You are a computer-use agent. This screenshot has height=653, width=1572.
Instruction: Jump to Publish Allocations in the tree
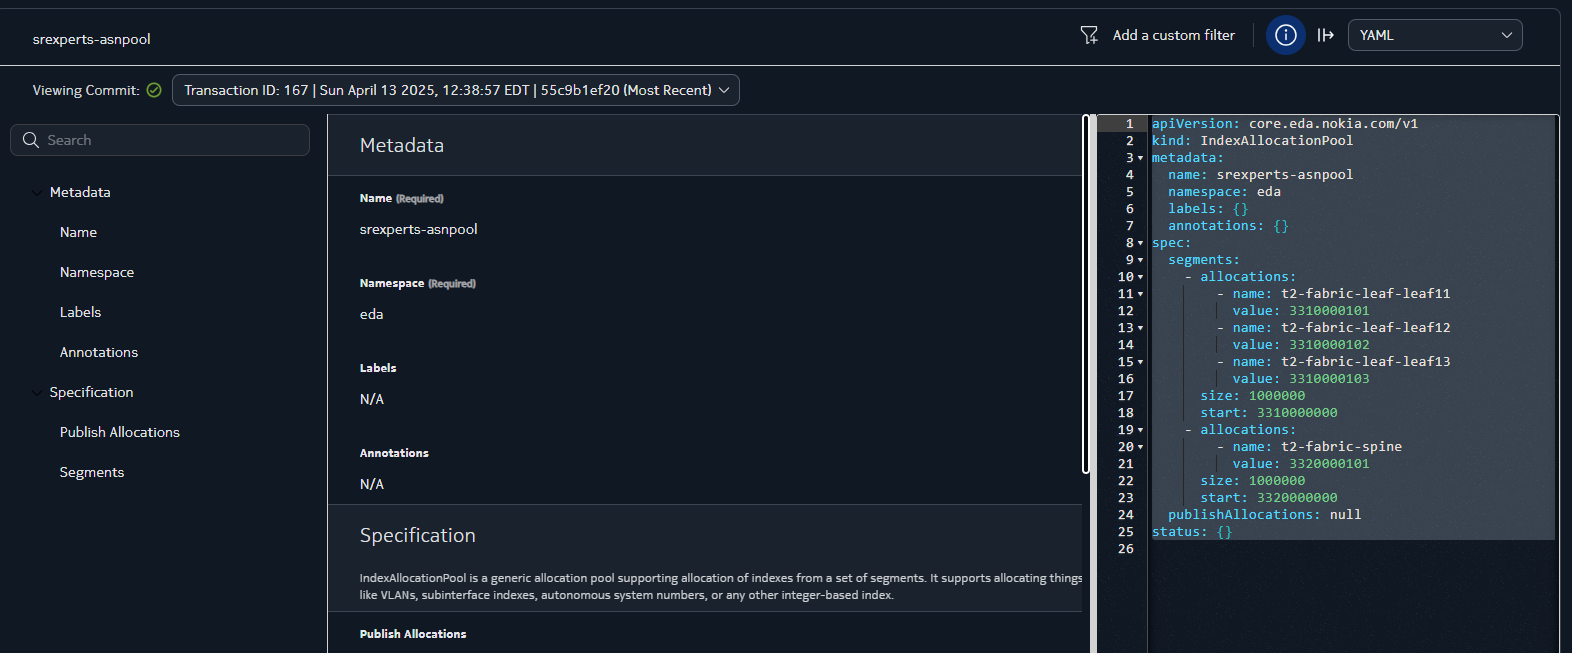click(x=119, y=432)
